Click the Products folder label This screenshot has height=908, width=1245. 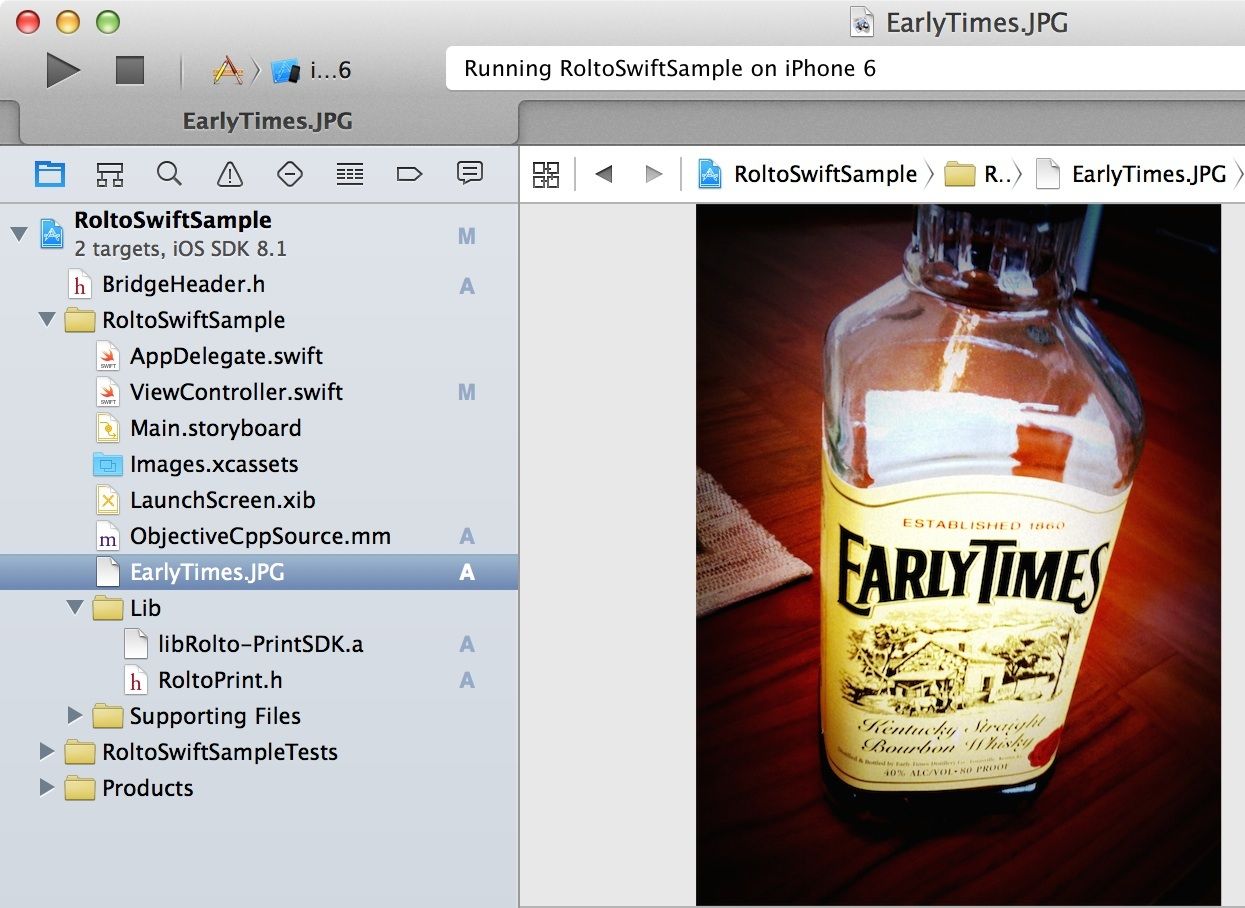click(x=148, y=788)
